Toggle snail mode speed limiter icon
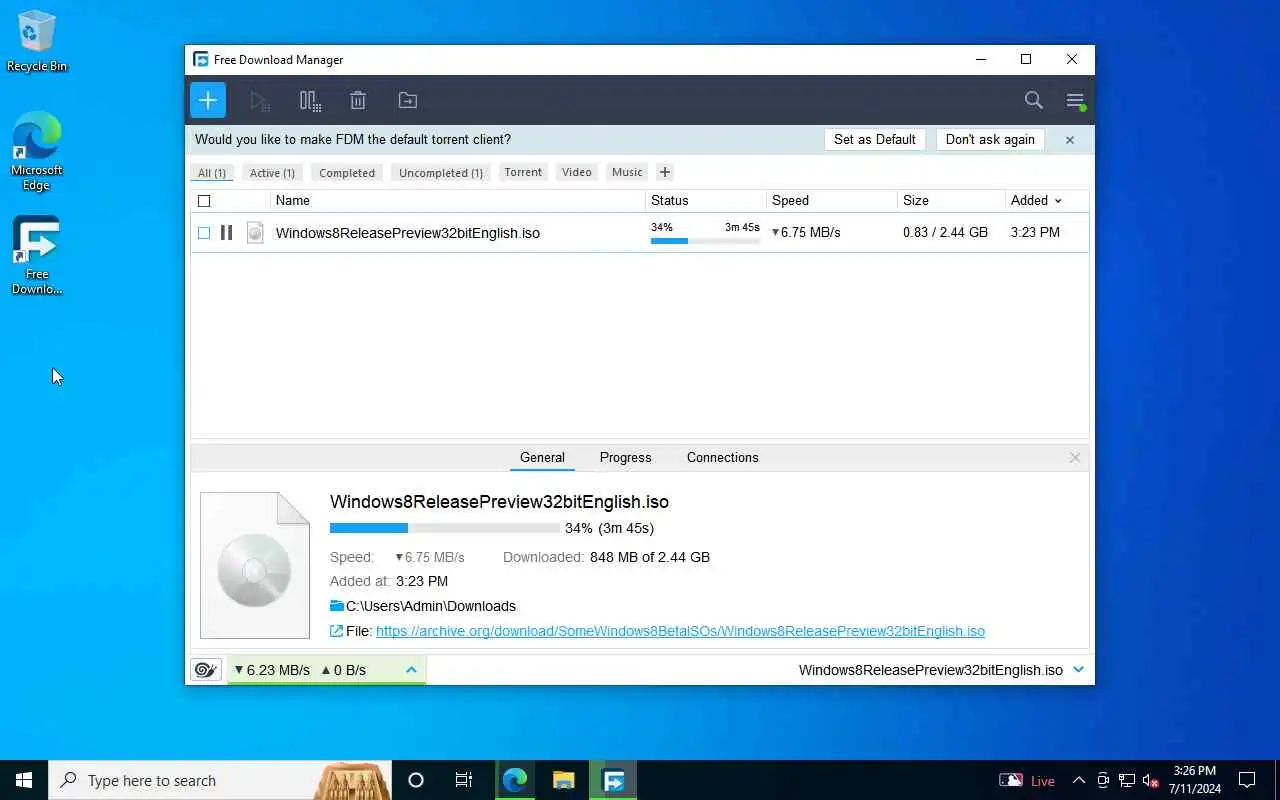Viewport: 1280px width, 800px height. (206, 670)
